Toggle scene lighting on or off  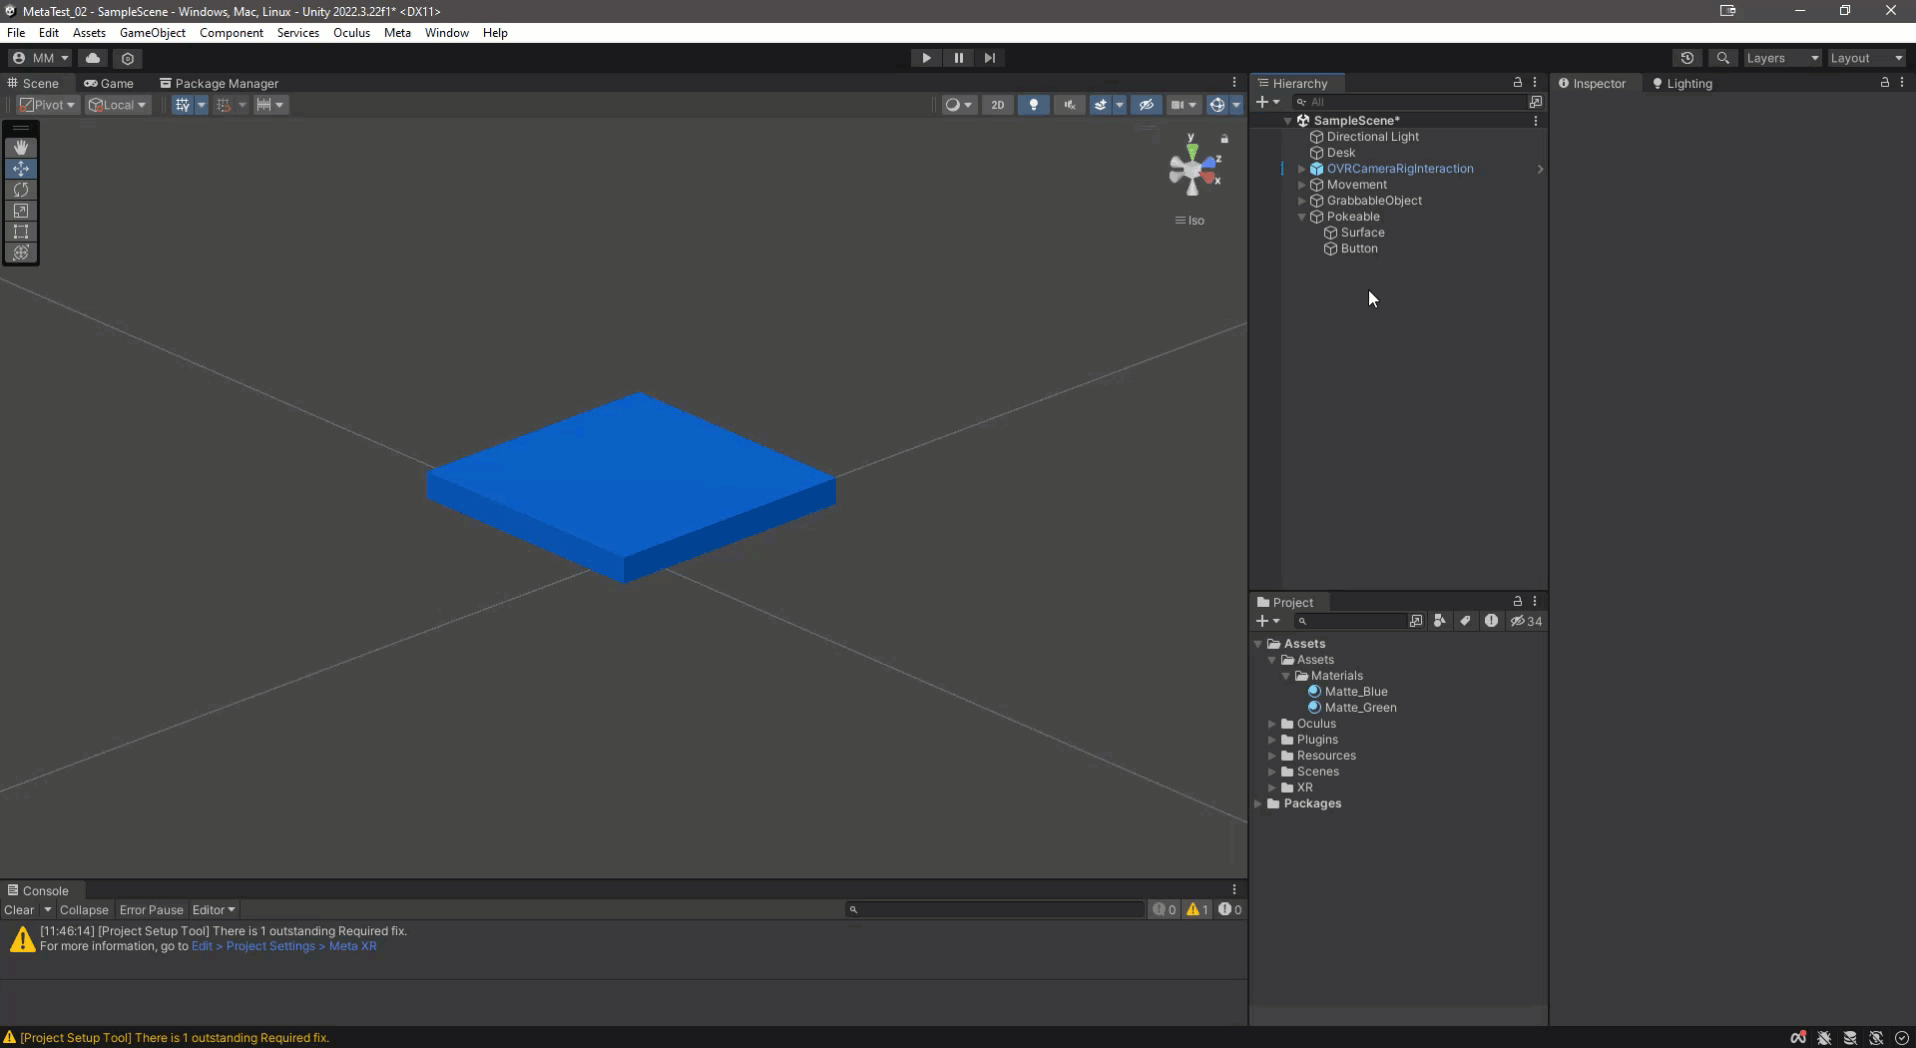1033,105
